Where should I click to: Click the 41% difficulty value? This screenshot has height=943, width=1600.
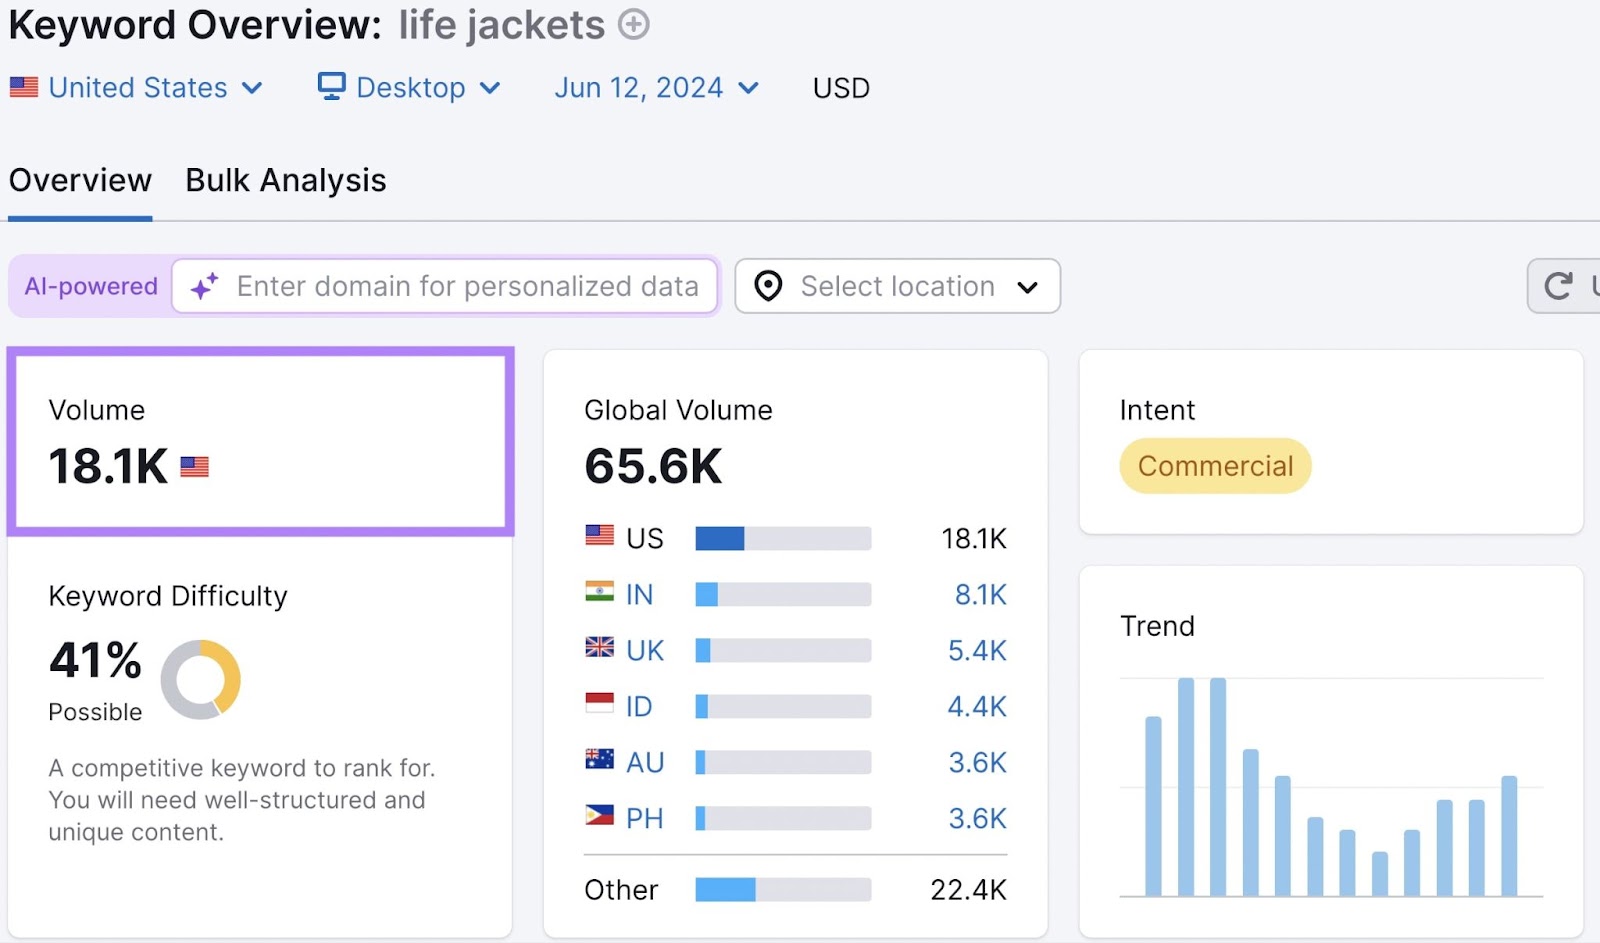pos(95,661)
